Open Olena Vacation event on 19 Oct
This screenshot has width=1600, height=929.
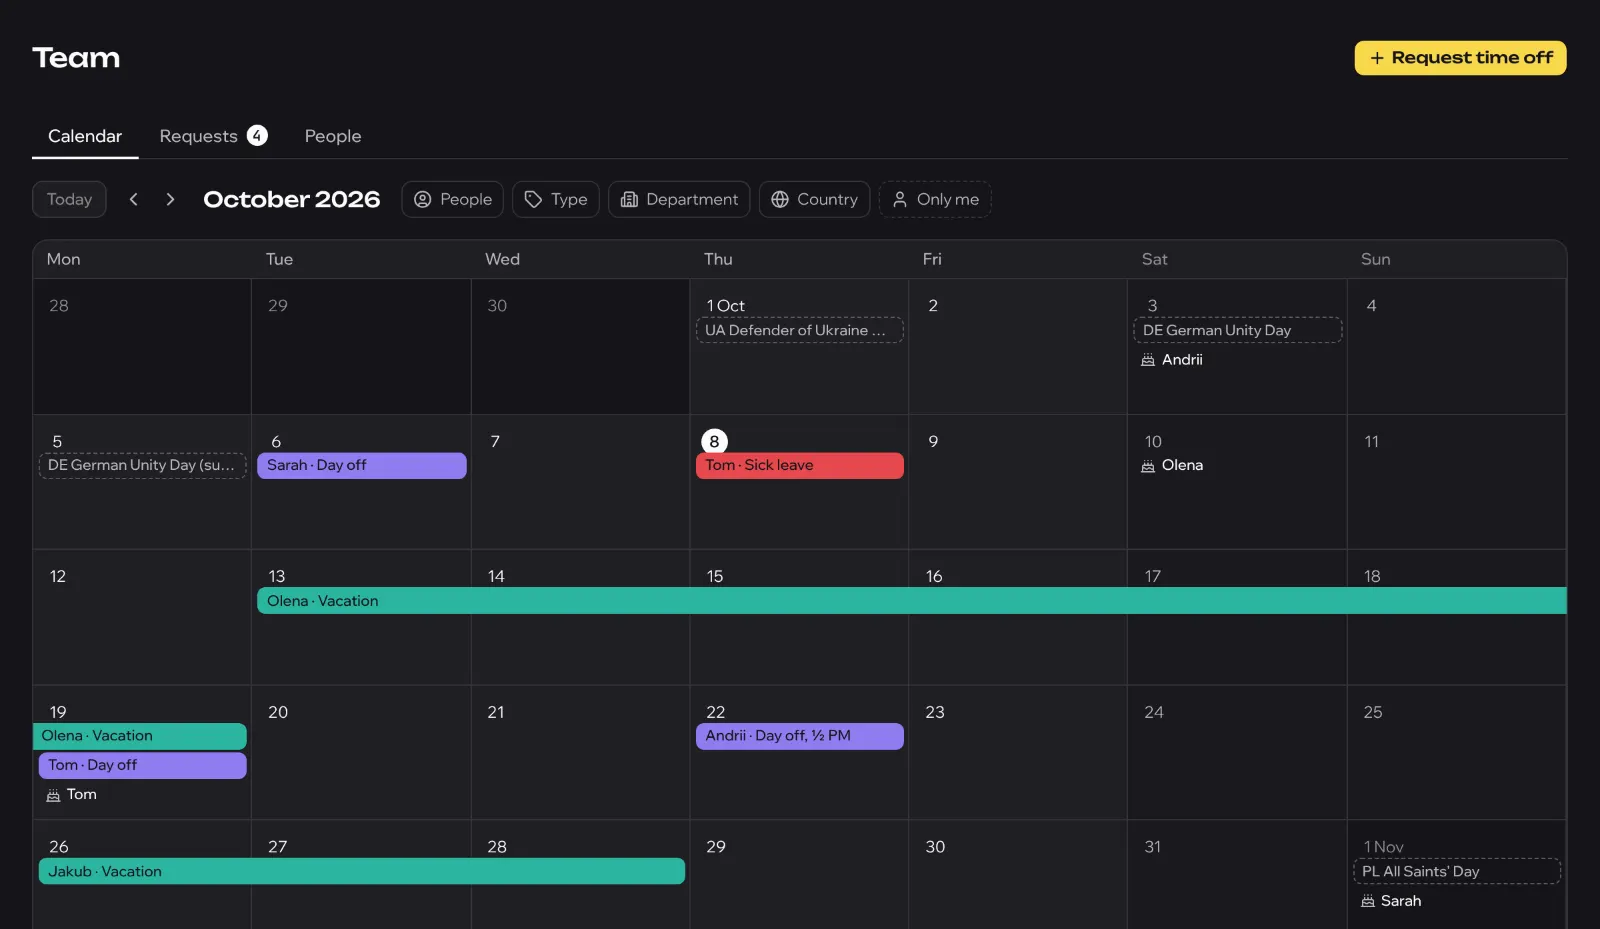tap(140, 736)
